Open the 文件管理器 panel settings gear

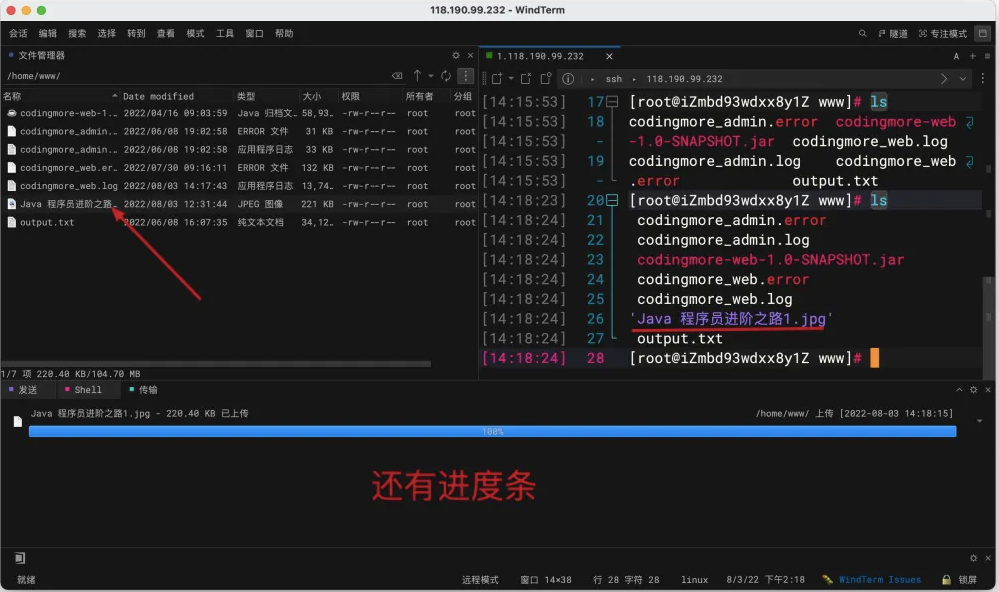click(457, 55)
